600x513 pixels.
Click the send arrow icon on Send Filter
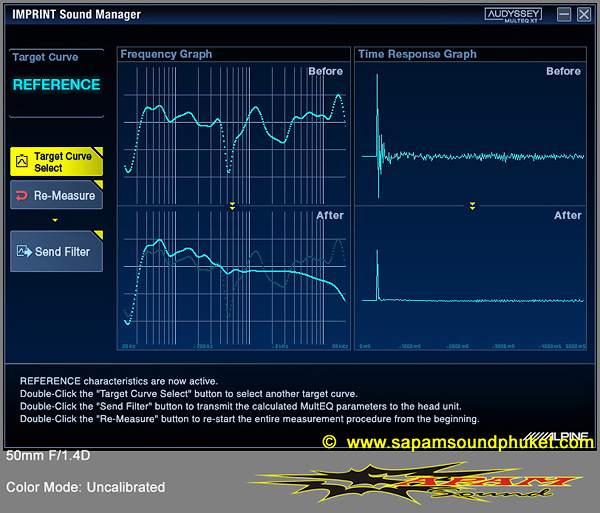pyautogui.click(x=24, y=251)
